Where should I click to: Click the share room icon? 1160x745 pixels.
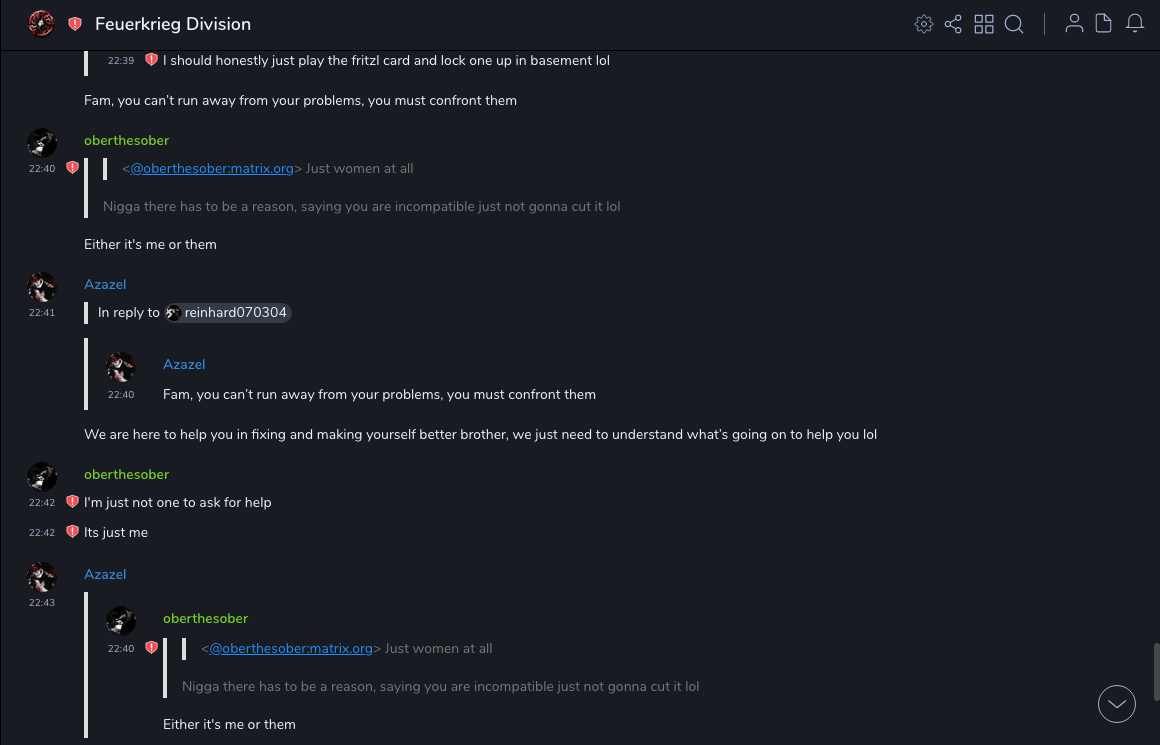coord(953,24)
